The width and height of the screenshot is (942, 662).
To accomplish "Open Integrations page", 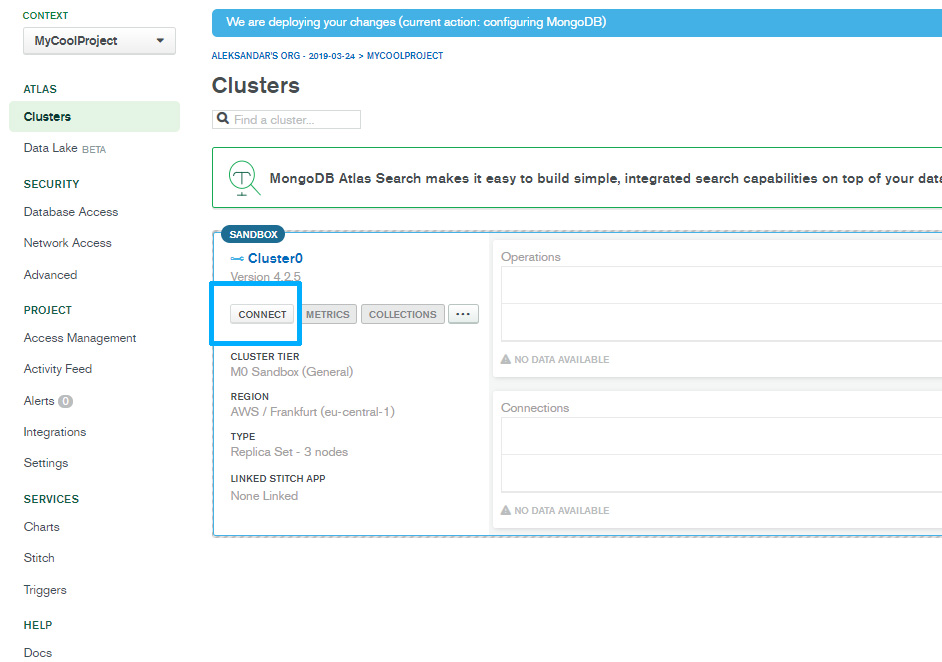I will coord(55,432).
